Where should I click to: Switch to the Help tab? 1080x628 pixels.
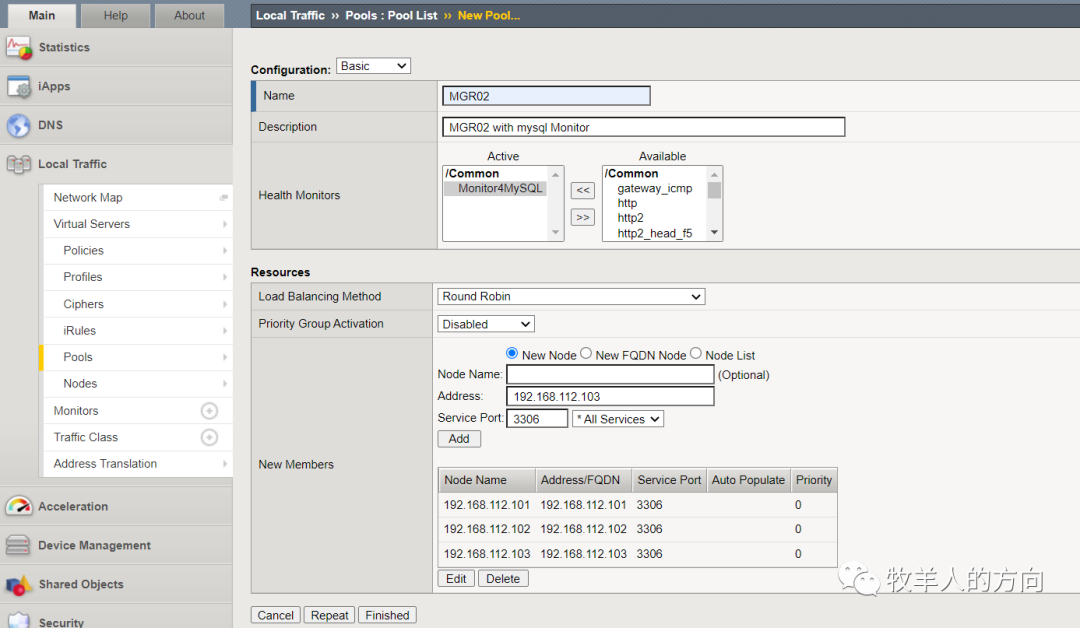click(x=116, y=15)
